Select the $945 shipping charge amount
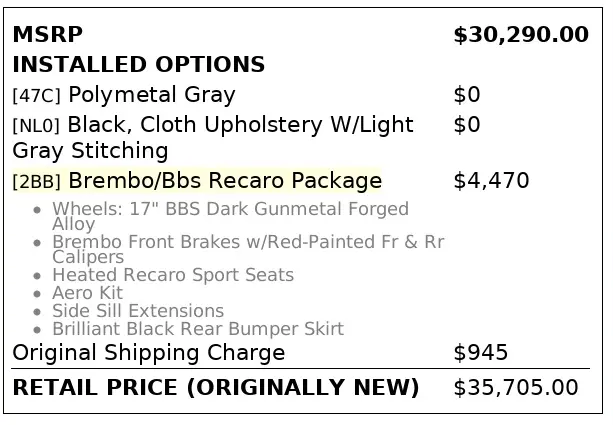Viewport: 613px width, 425px height. click(x=481, y=353)
